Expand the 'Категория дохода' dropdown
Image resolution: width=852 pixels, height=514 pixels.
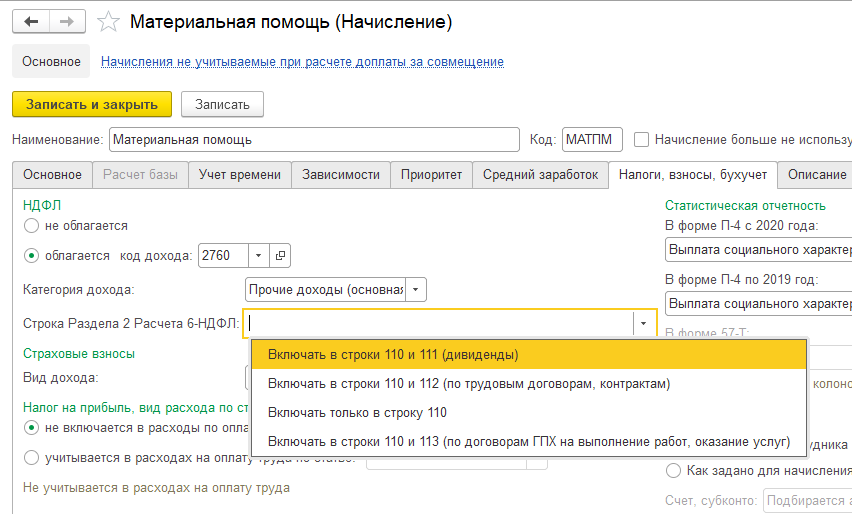click(416, 290)
